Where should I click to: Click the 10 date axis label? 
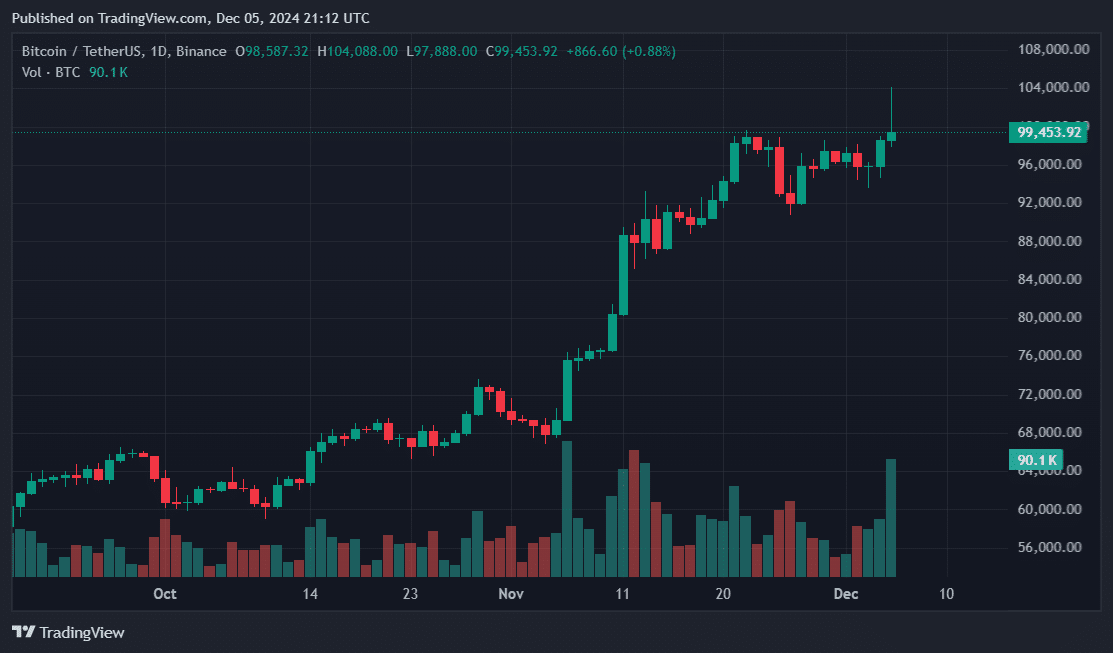click(946, 593)
